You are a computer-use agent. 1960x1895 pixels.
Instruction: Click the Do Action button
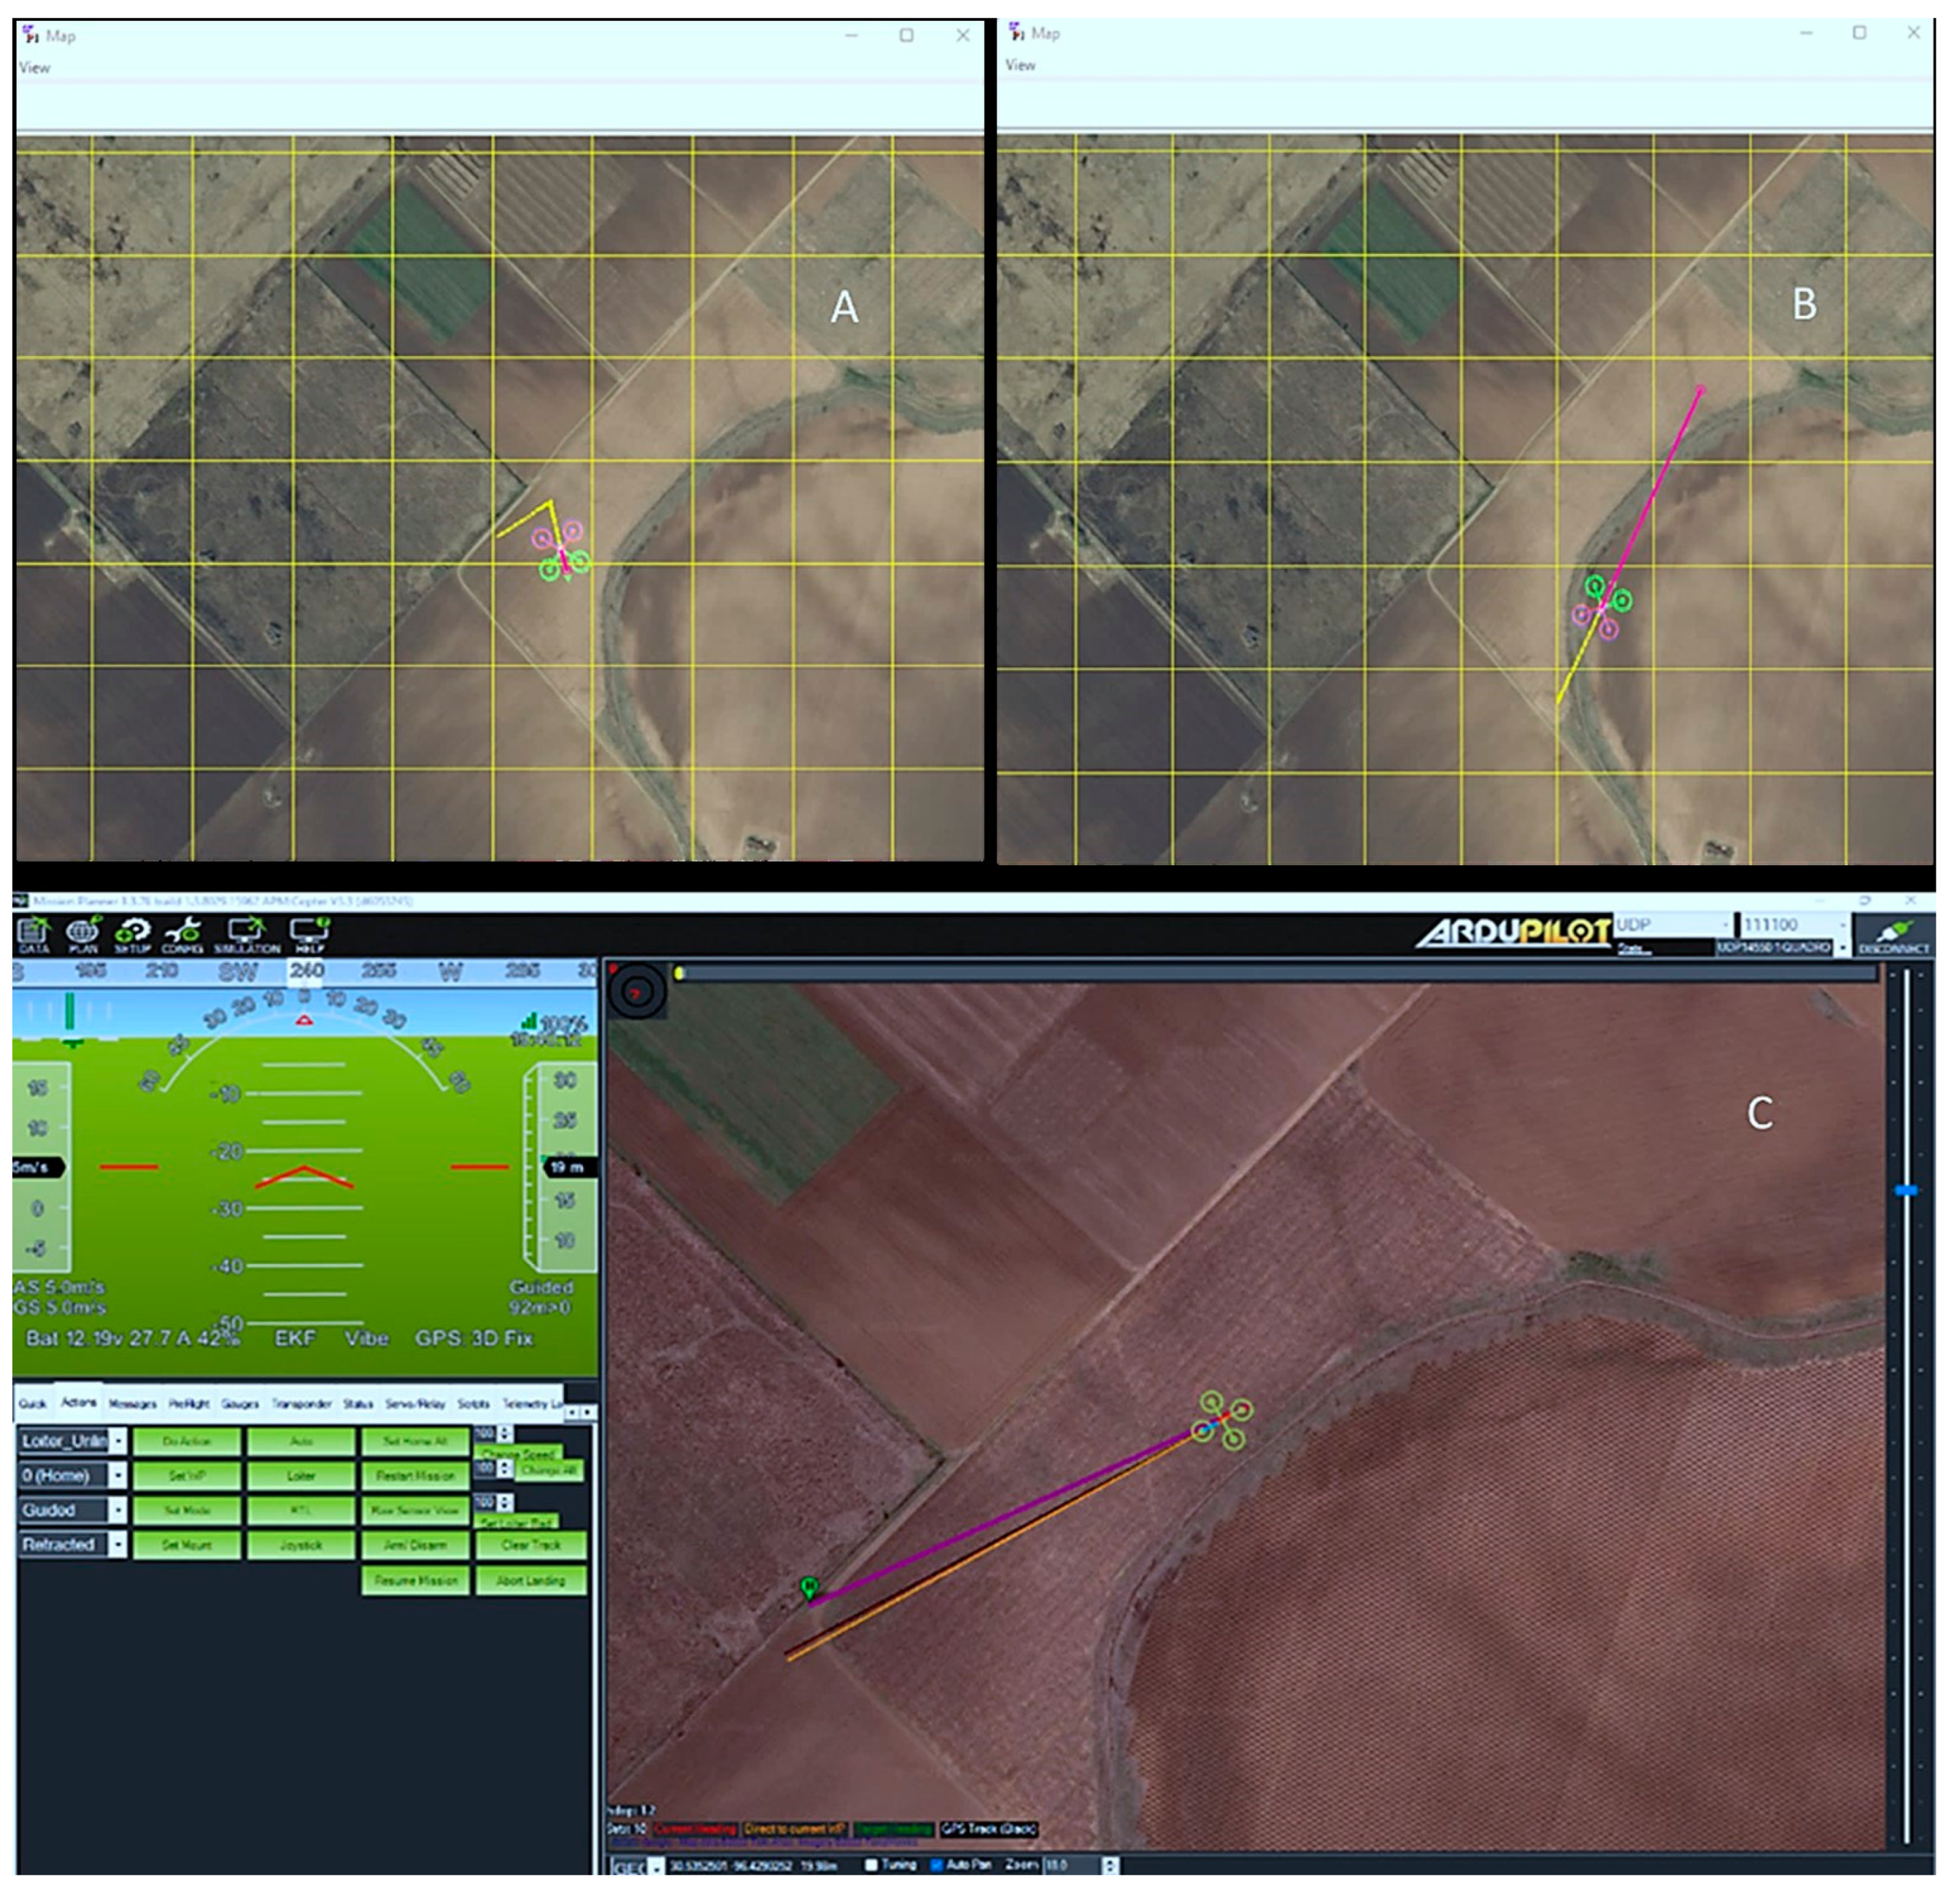click(x=187, y=1441)
